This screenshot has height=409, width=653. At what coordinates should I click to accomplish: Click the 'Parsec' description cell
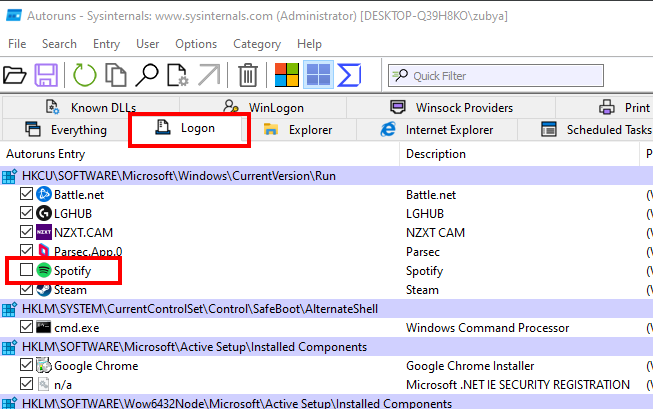tap(423, 252)
